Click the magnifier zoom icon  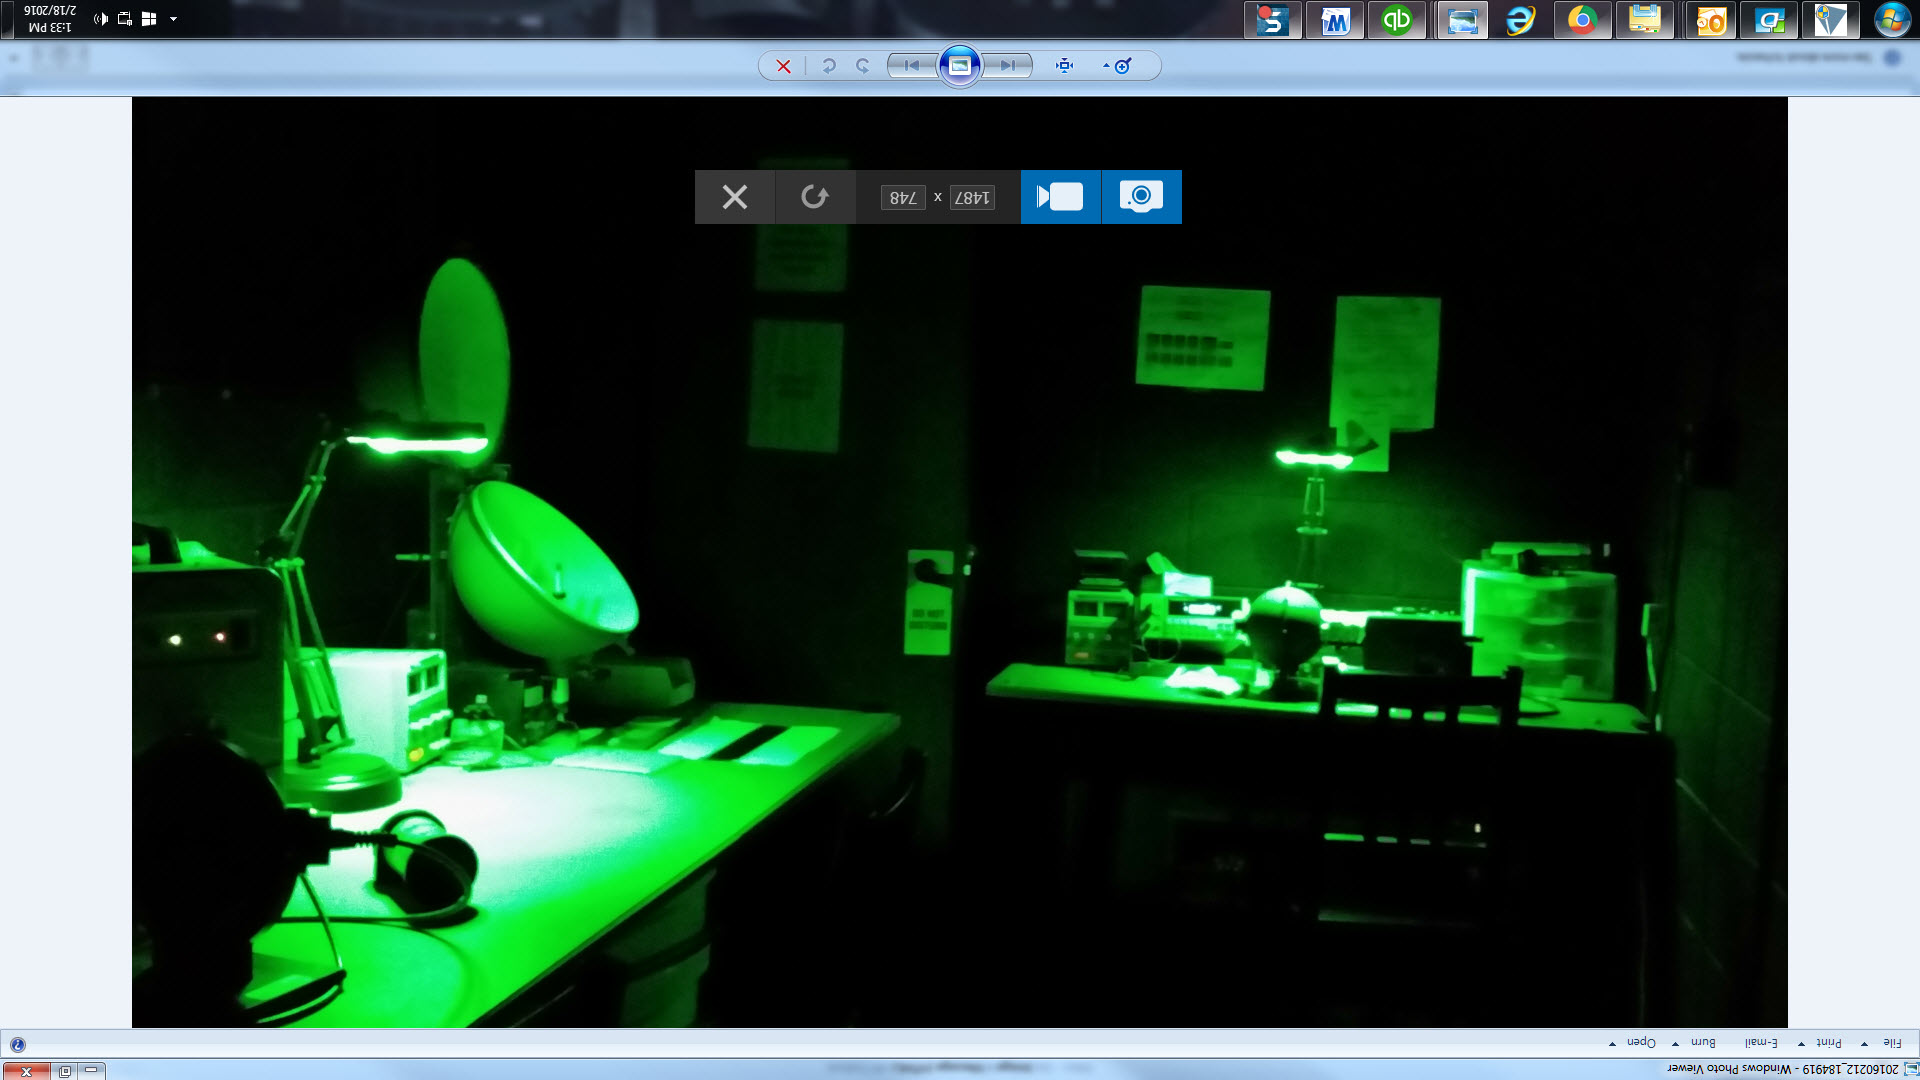tap(1124, 66)
